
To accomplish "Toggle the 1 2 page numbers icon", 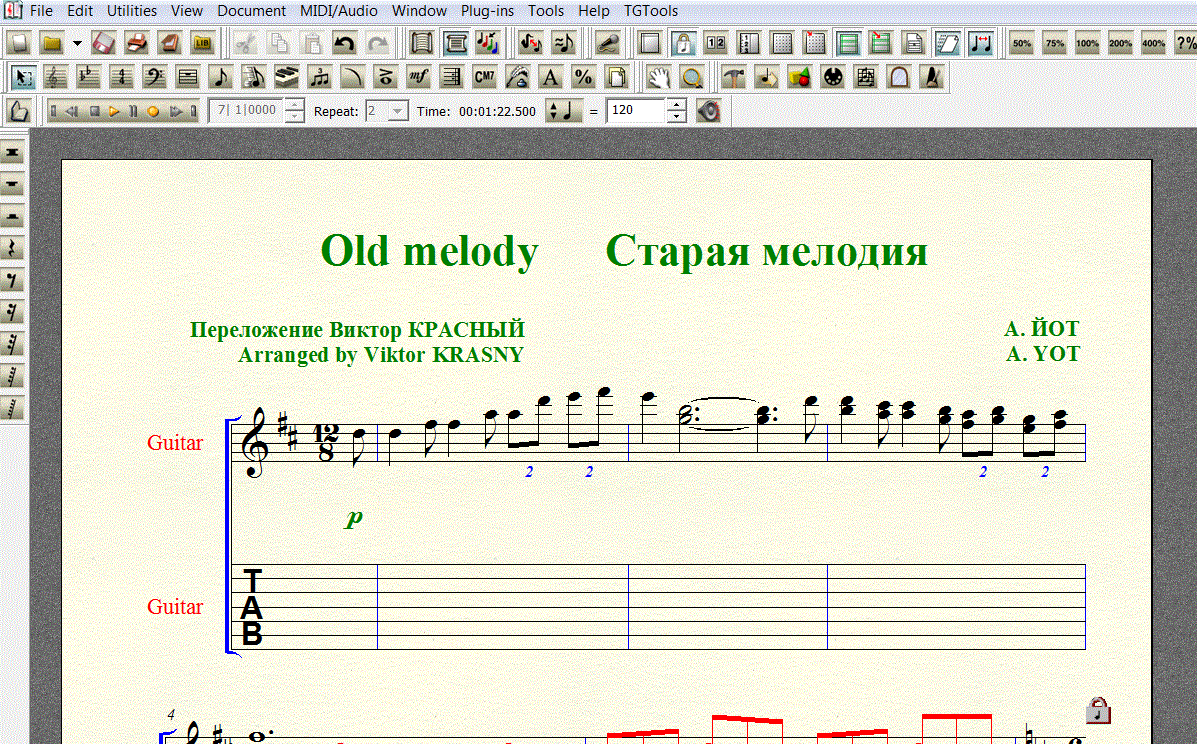I will [x=716, y=43].
